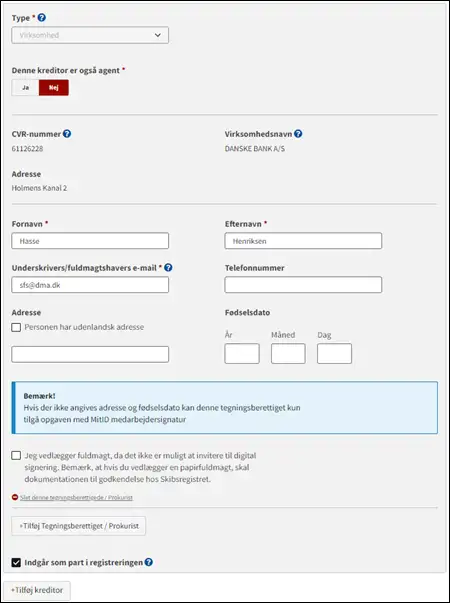Click the År birth year field

point(242,353)
